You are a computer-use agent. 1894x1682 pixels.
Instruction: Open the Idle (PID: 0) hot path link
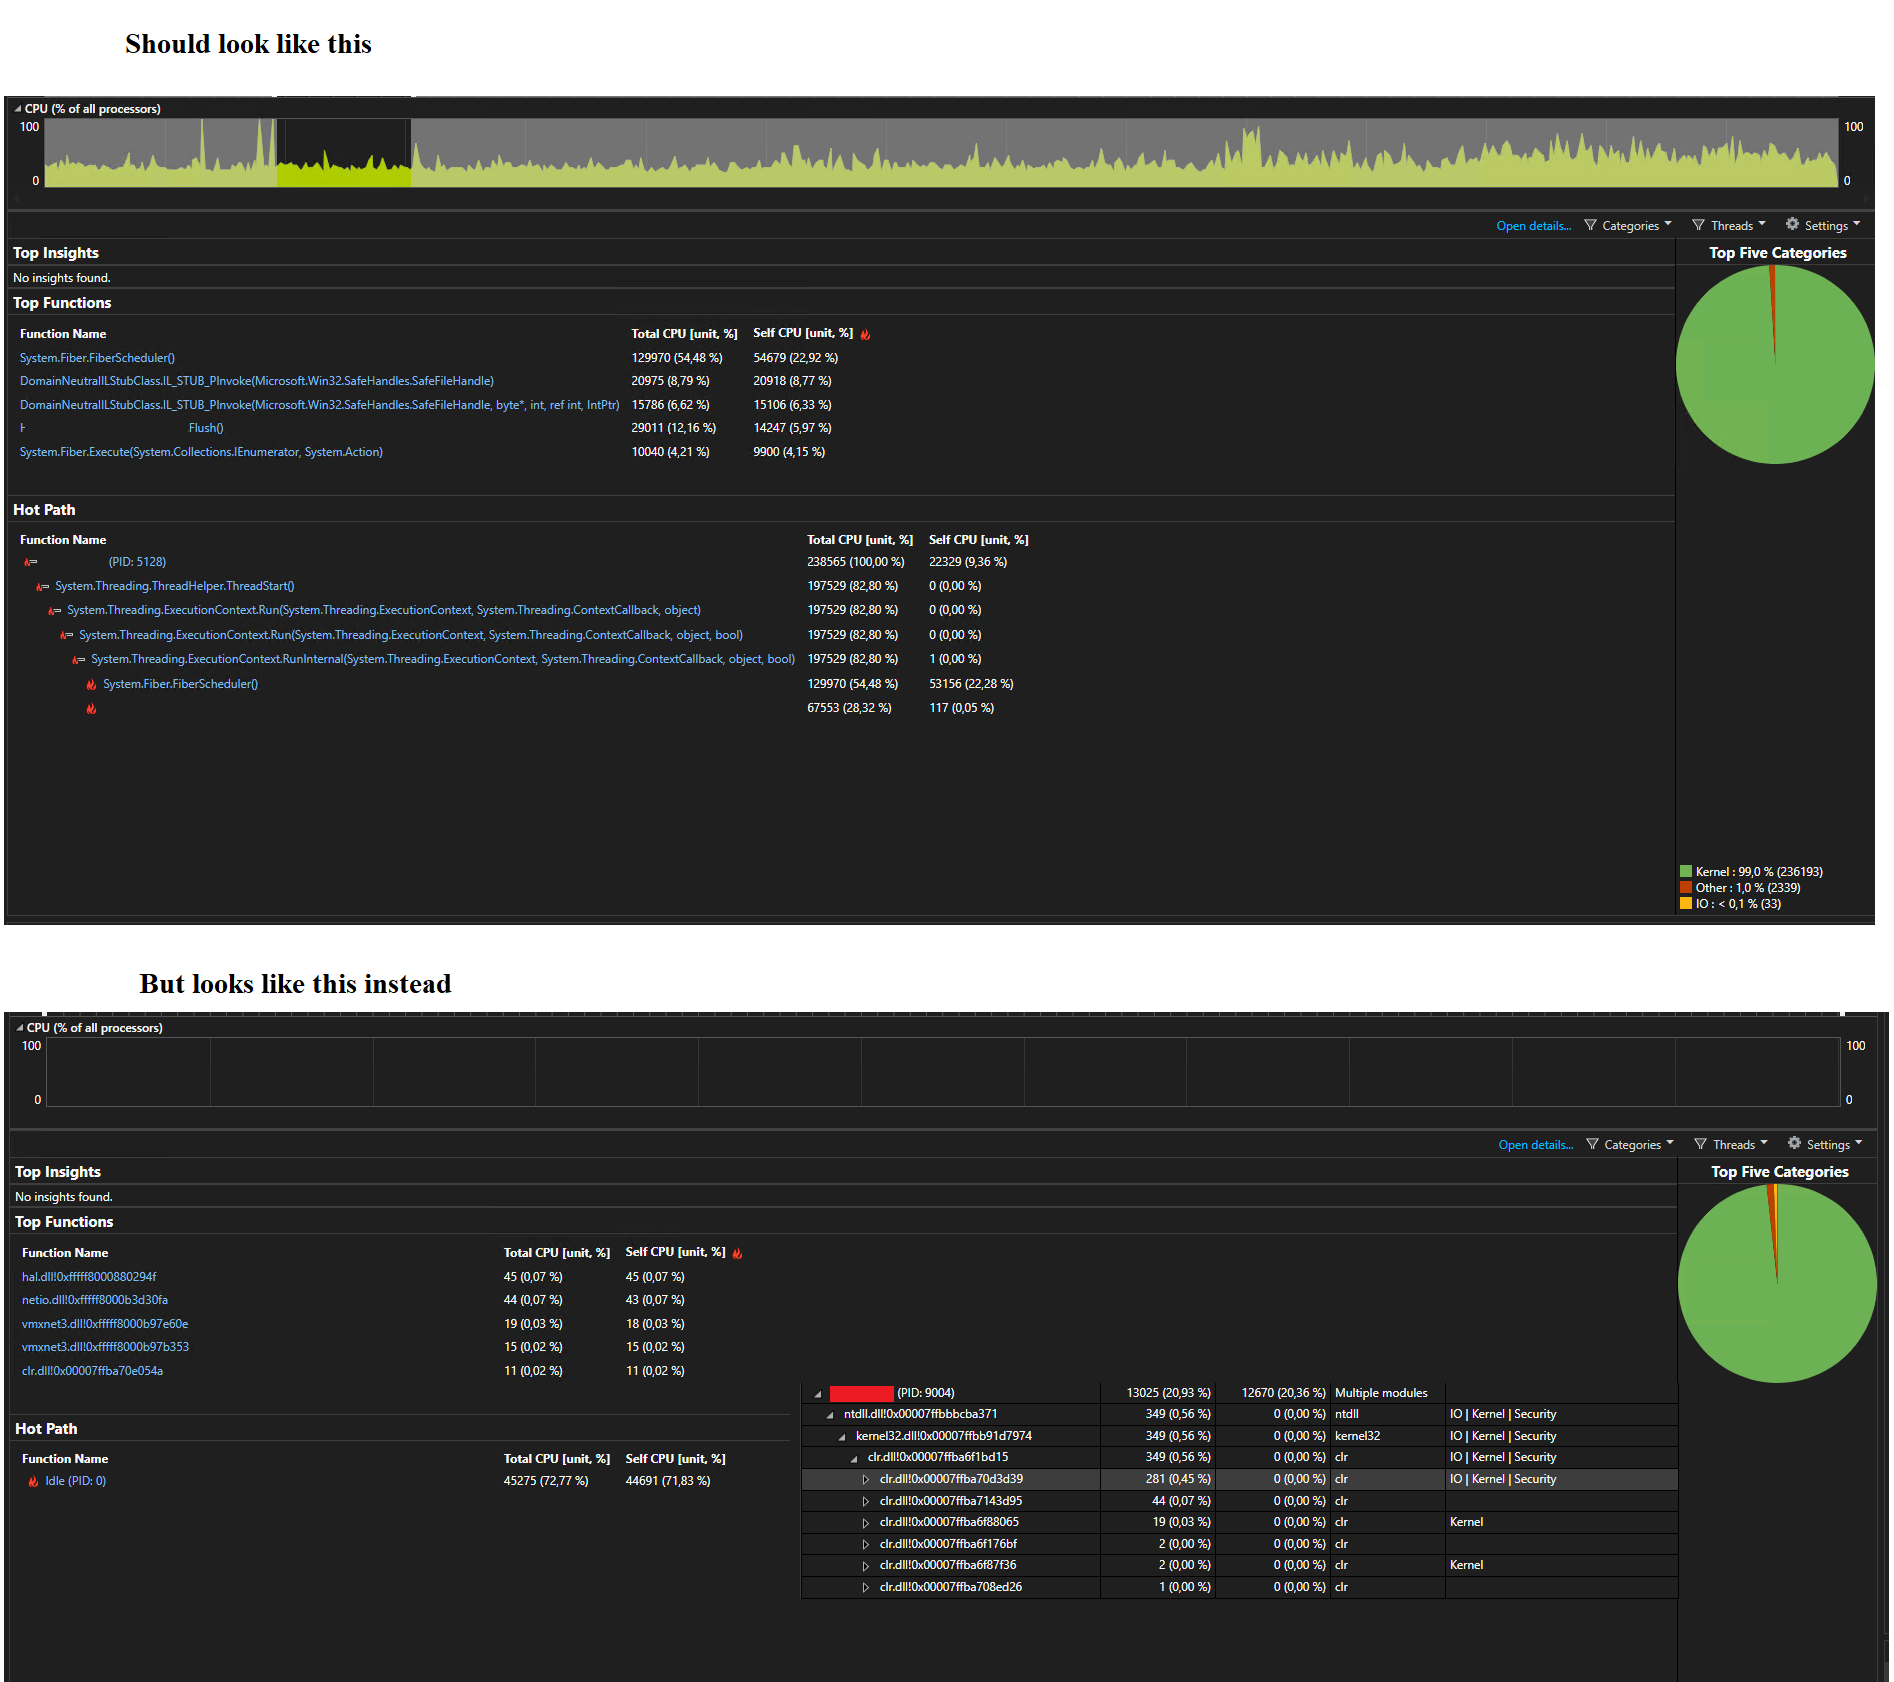pyautogui.click(x=75, y=1481)
